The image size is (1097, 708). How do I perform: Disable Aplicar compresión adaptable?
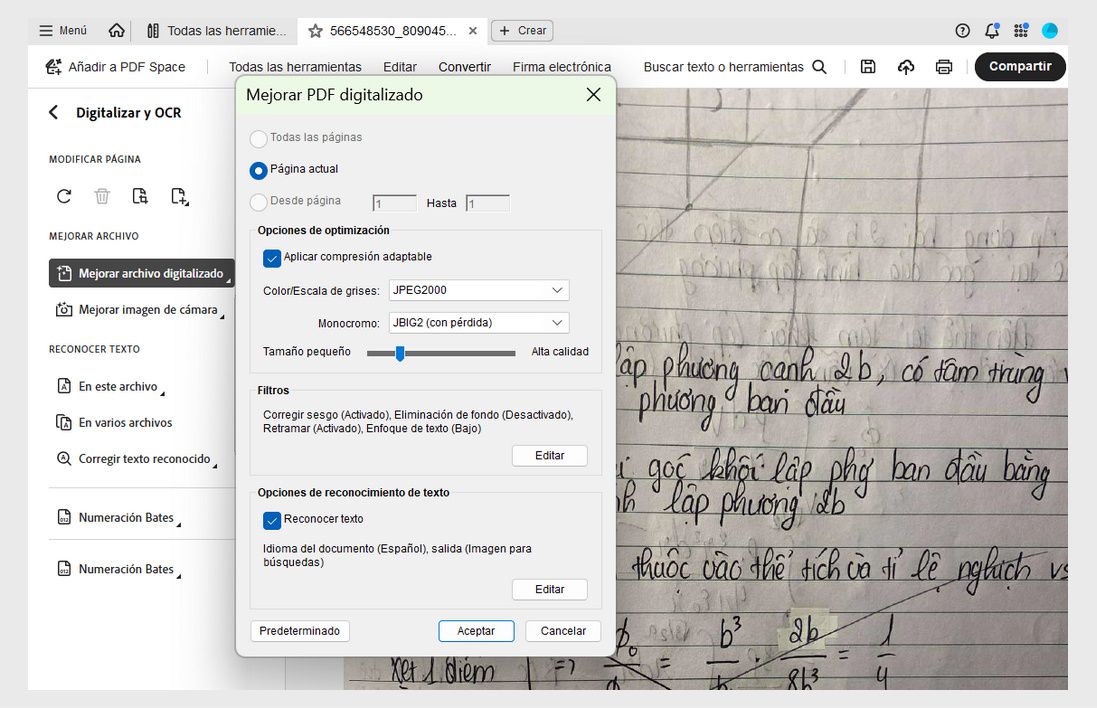[271, 258]
